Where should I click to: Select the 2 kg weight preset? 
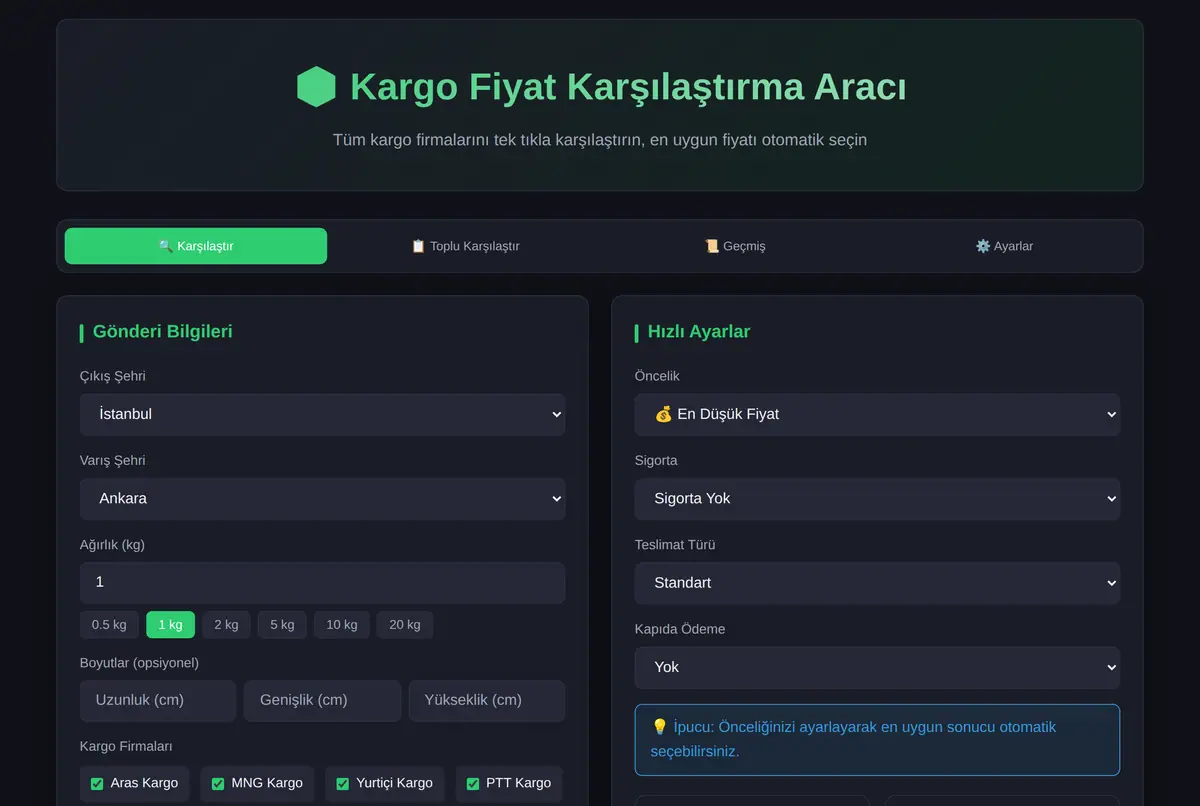click(226, 625)
